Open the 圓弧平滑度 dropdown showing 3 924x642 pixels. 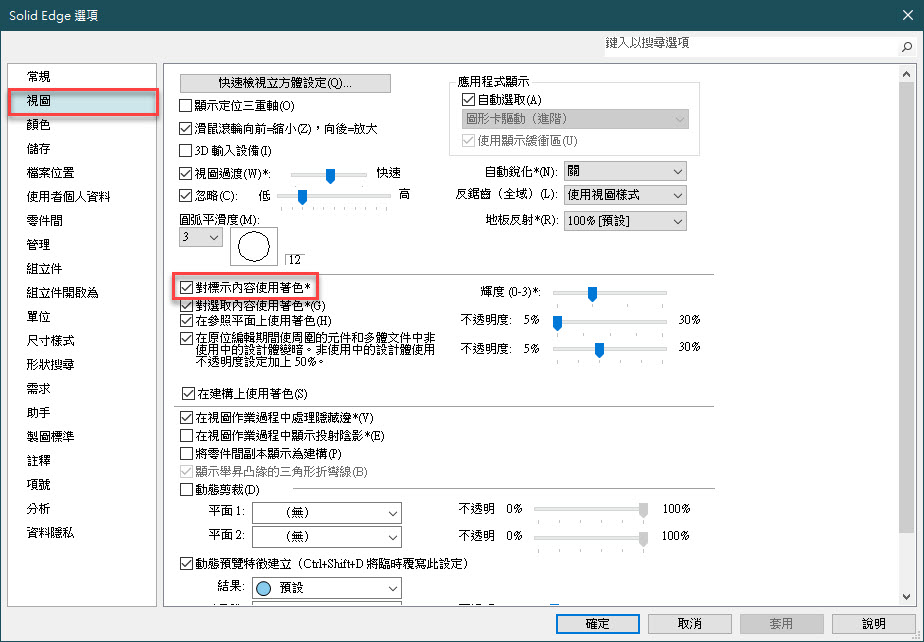pos(201,238)
